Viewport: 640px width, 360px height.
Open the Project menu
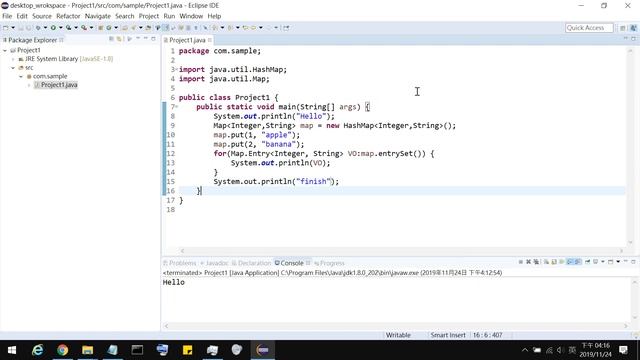point(149,16)
